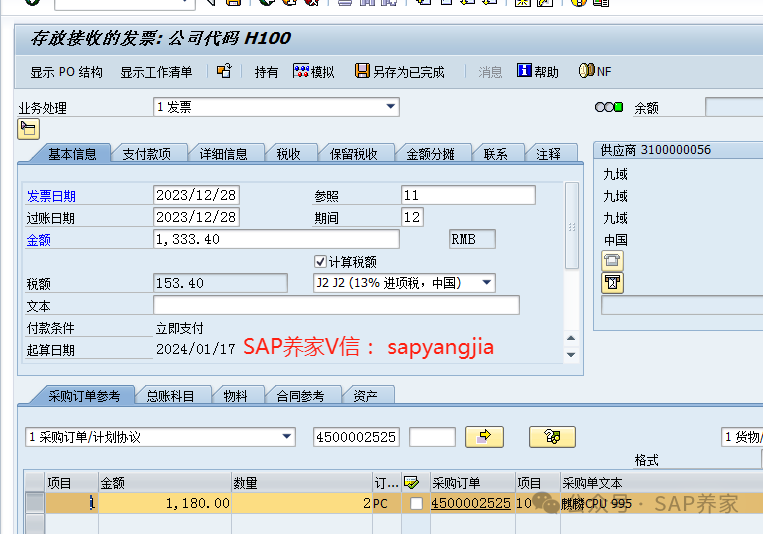Screen dimensions: 763x534
Task: Click the 金额 field 1,333.40
Action: pos(276,239)
